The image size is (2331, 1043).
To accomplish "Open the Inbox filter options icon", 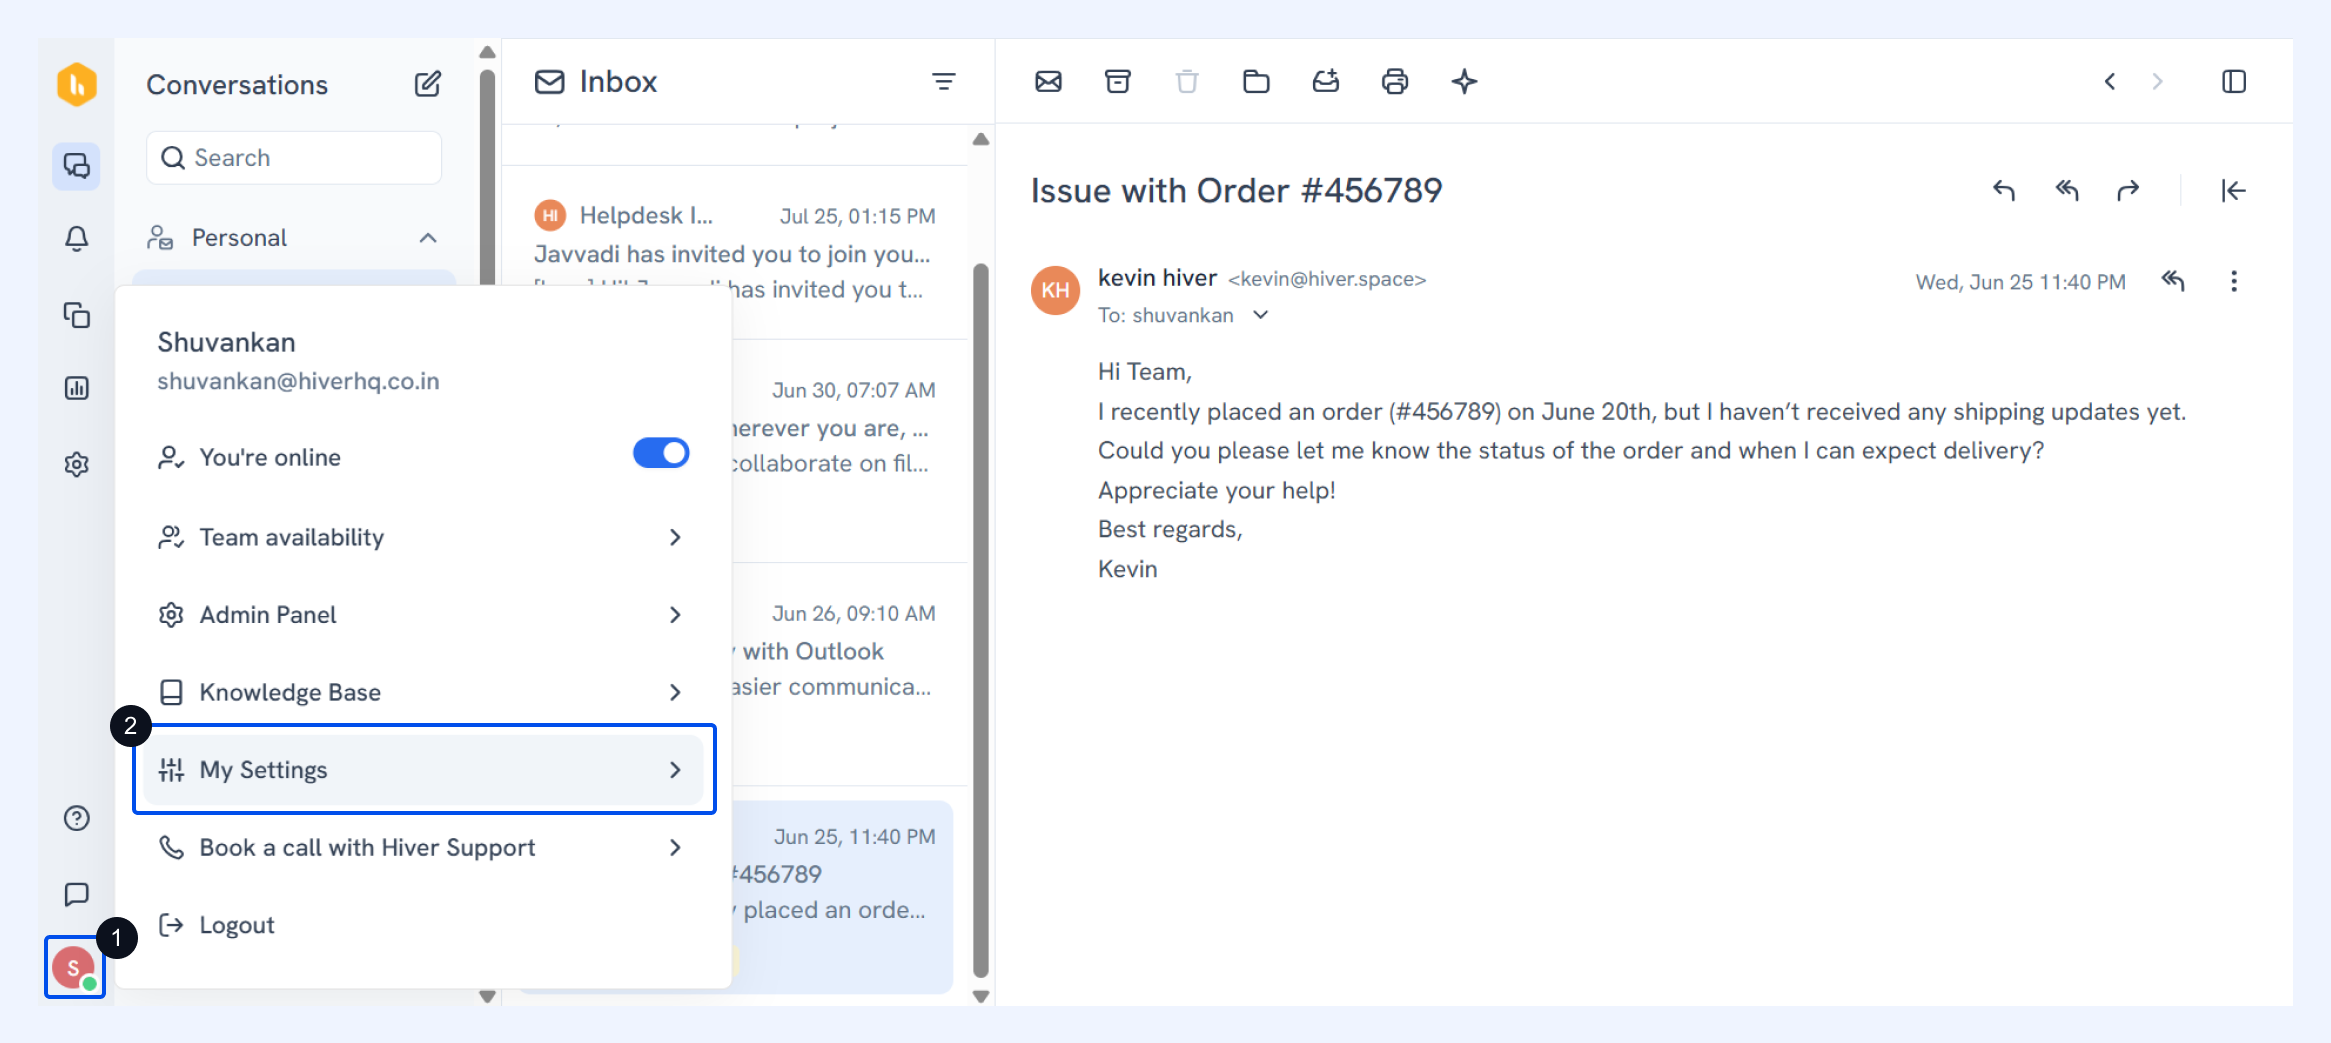I will (x=943, y=81).
